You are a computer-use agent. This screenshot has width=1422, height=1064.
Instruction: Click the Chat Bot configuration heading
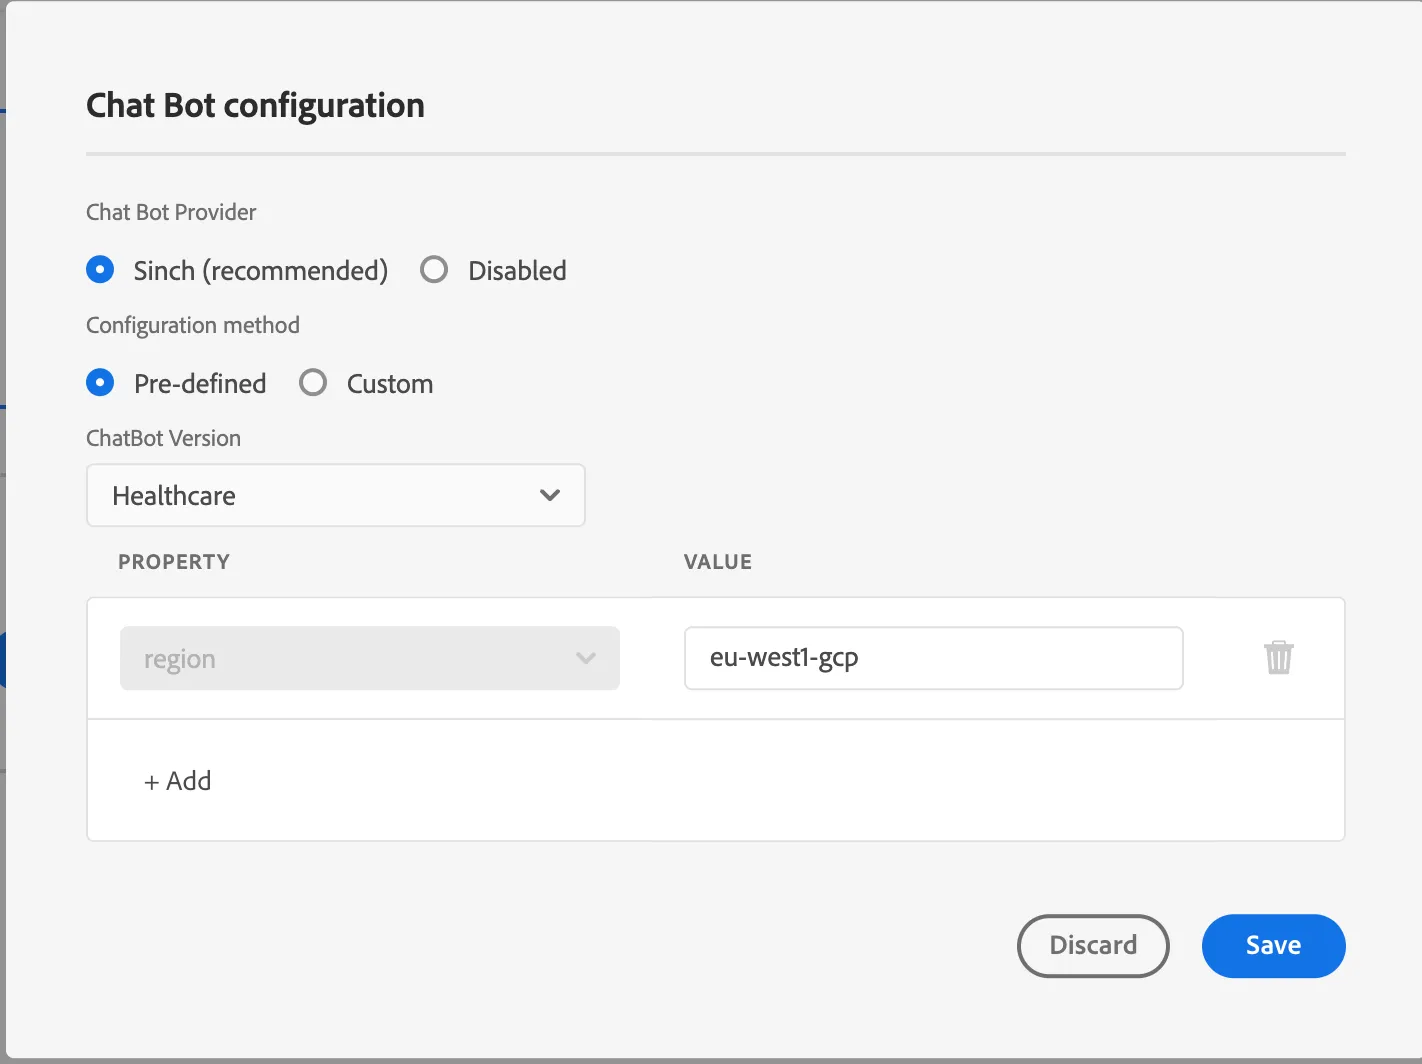[256, 105]
